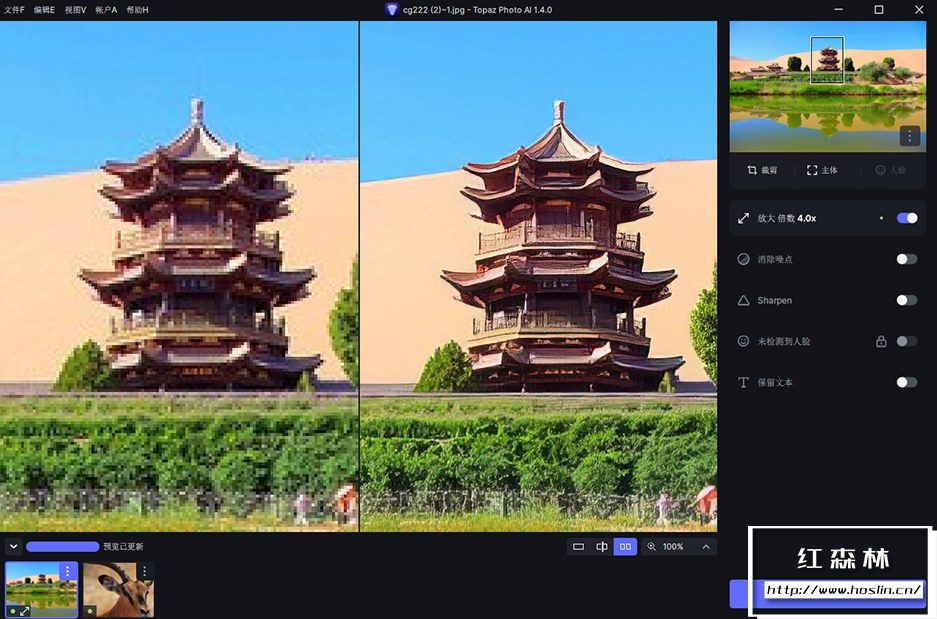Enable the 保留文本 switch
The width and height of the screenshot is (937, 619).
(907, 382)
